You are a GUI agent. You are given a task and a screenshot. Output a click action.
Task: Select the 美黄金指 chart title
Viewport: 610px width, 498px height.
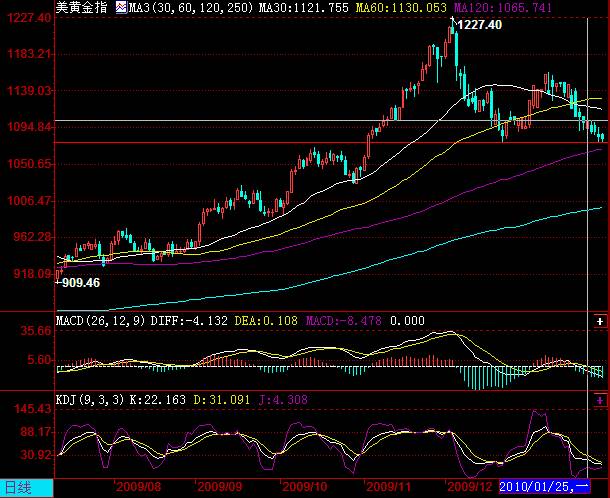coord(81,7)
